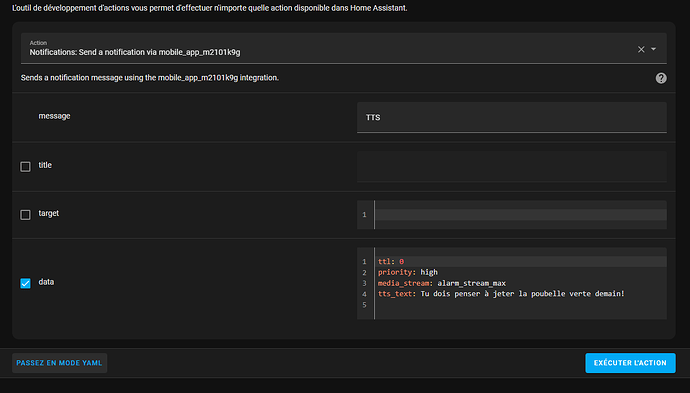Click the Action field showing mobile_app_m2101k9g notification
Viewport: 690px width, 393px height.
[x=343, y=48]
